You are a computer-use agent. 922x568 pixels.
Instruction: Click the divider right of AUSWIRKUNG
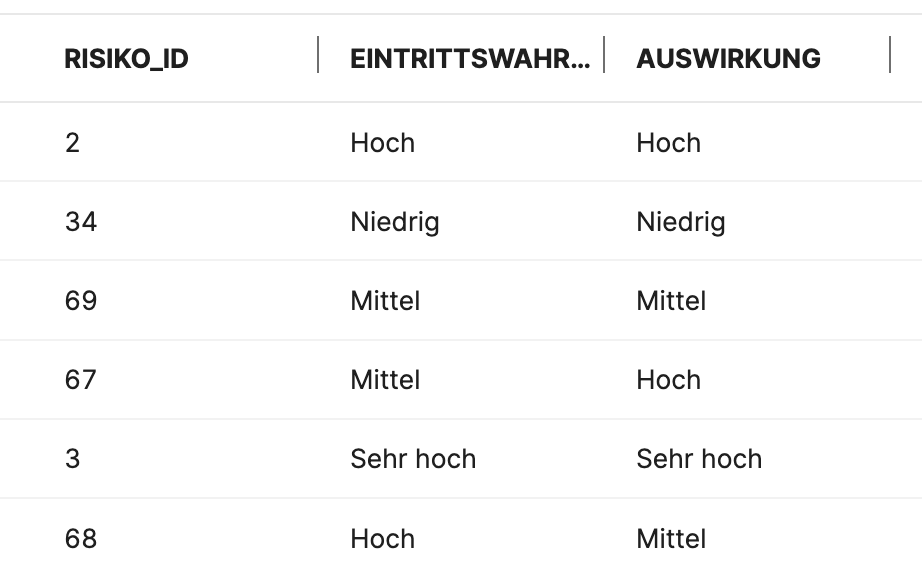tap(889, 55)
